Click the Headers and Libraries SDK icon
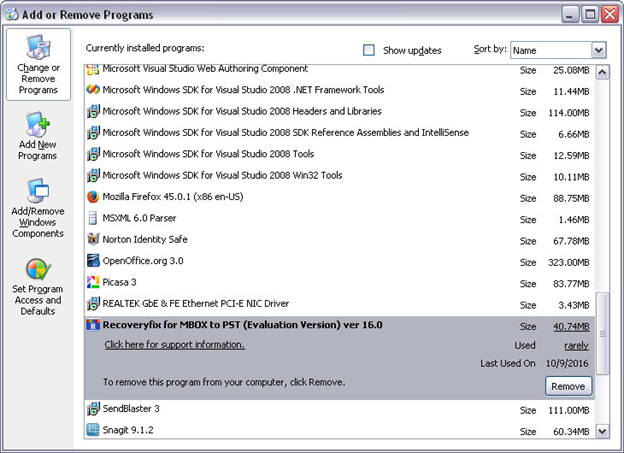This screenshot has height=453, width=624. (93, 111)
